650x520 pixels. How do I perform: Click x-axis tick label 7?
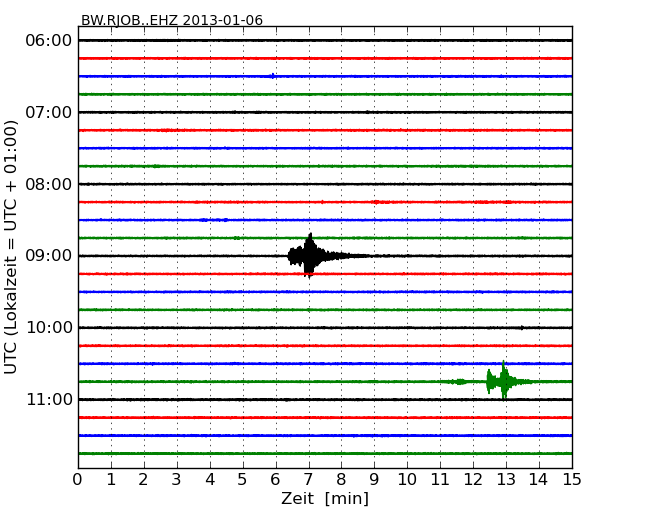click(x=308, y=480)
